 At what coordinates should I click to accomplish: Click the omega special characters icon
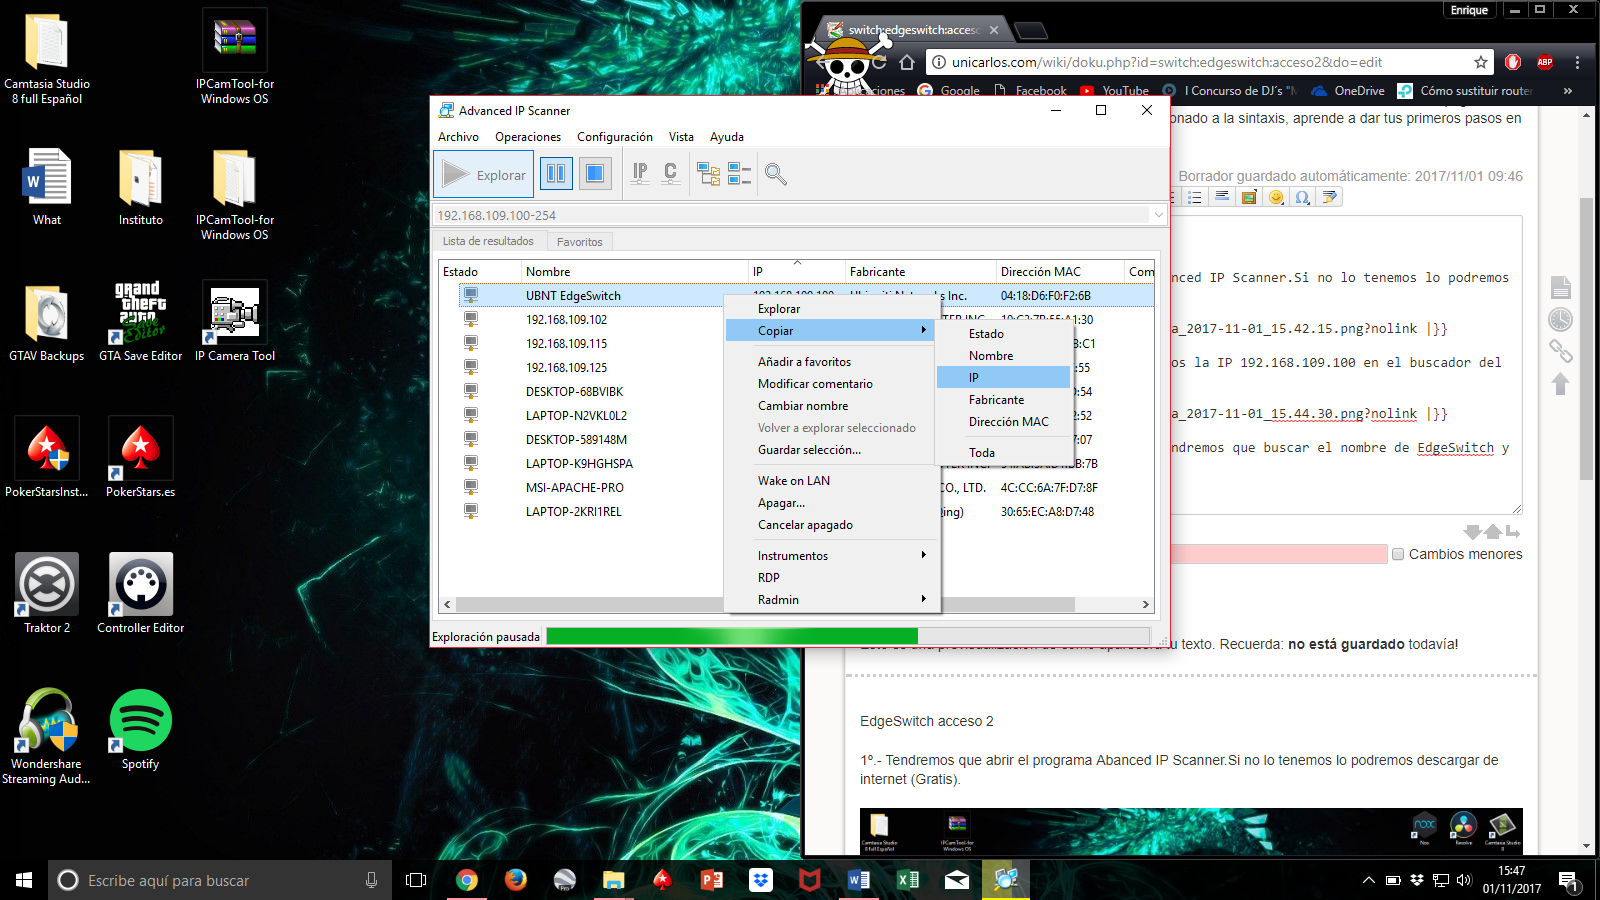tap(1303, 197)
